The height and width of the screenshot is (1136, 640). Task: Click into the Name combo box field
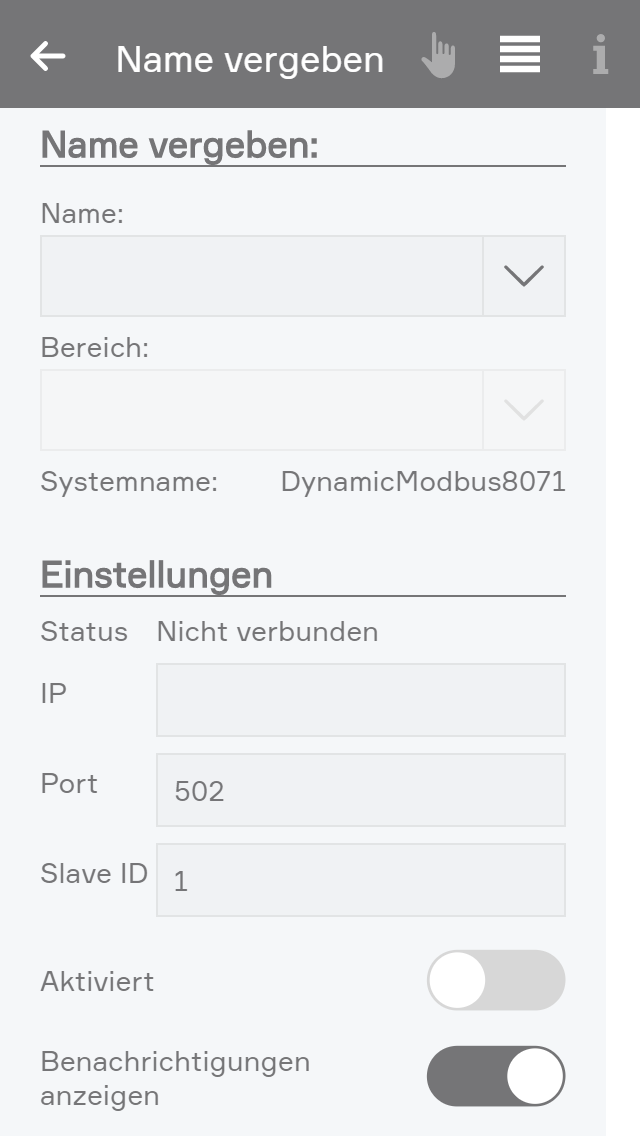[262, 276]
